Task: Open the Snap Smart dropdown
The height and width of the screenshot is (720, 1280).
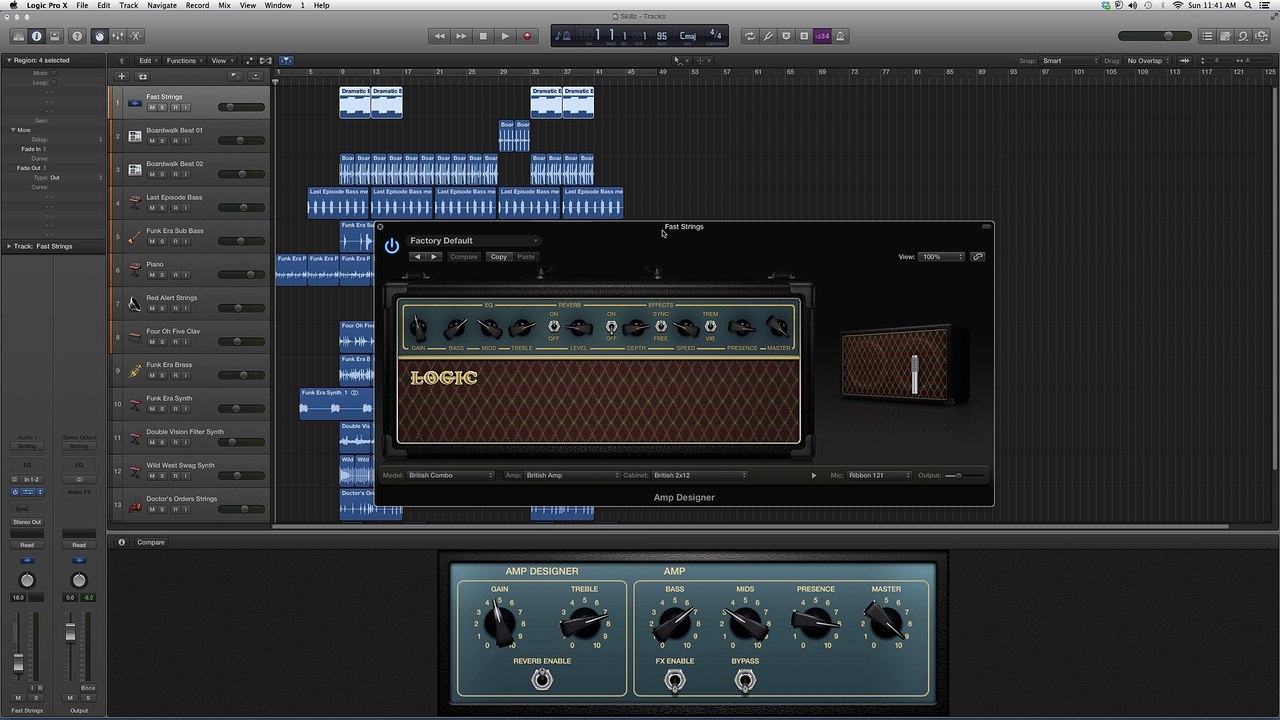Action: coord(1069,61)
